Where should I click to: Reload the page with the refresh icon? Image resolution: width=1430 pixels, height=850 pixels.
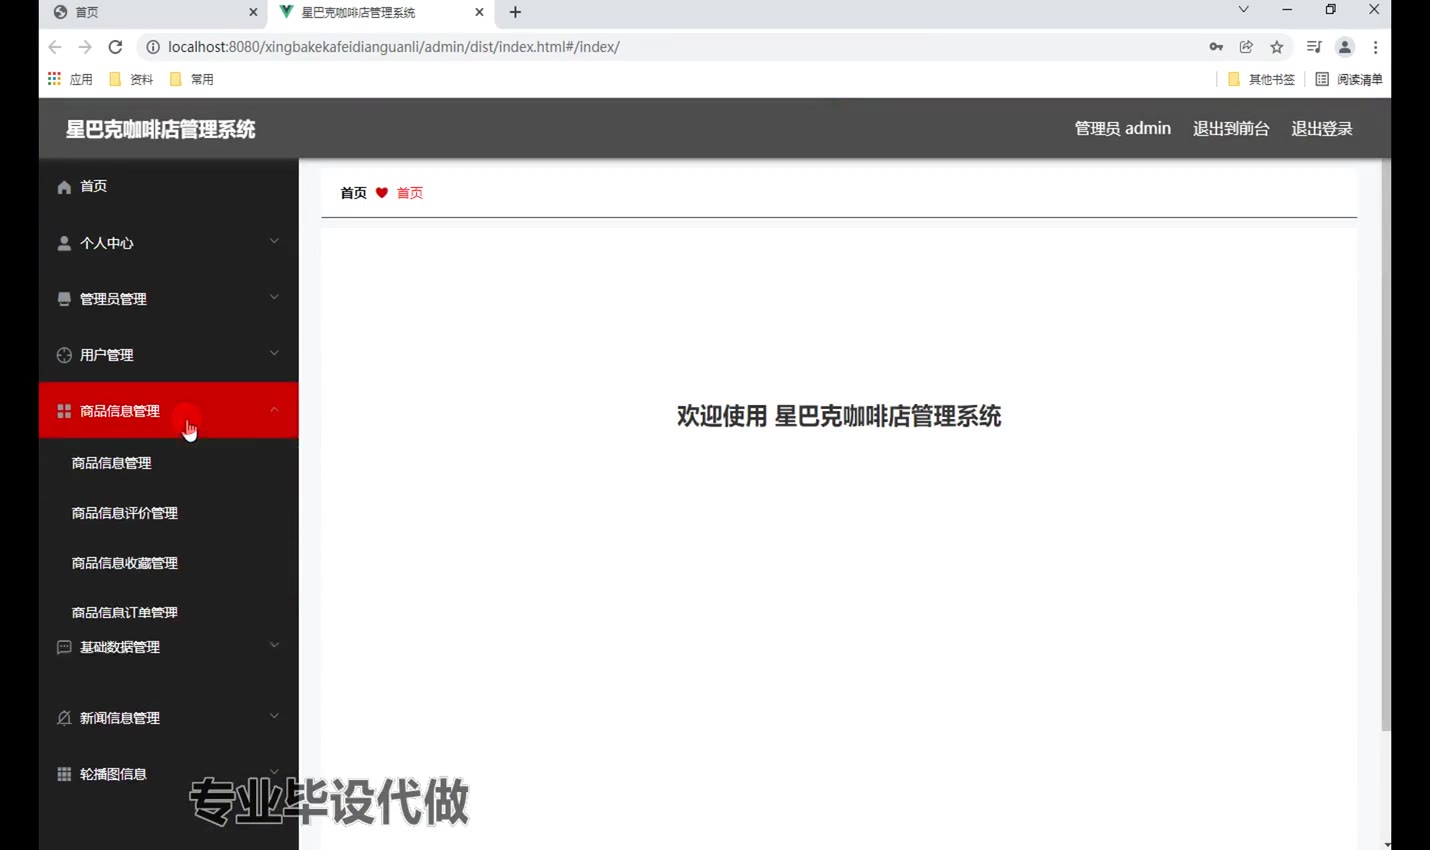coord(115,47)
